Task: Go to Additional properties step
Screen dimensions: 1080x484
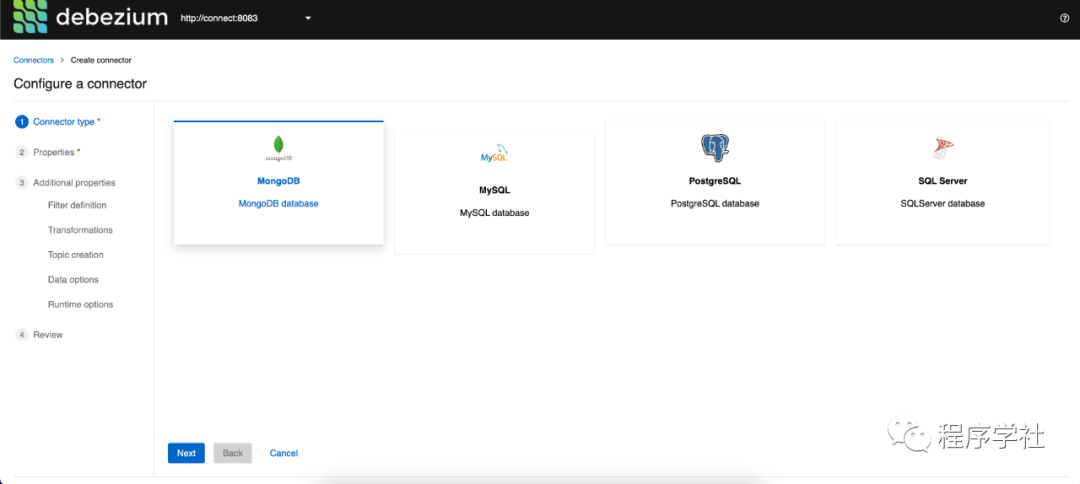Action: point(74,183)
